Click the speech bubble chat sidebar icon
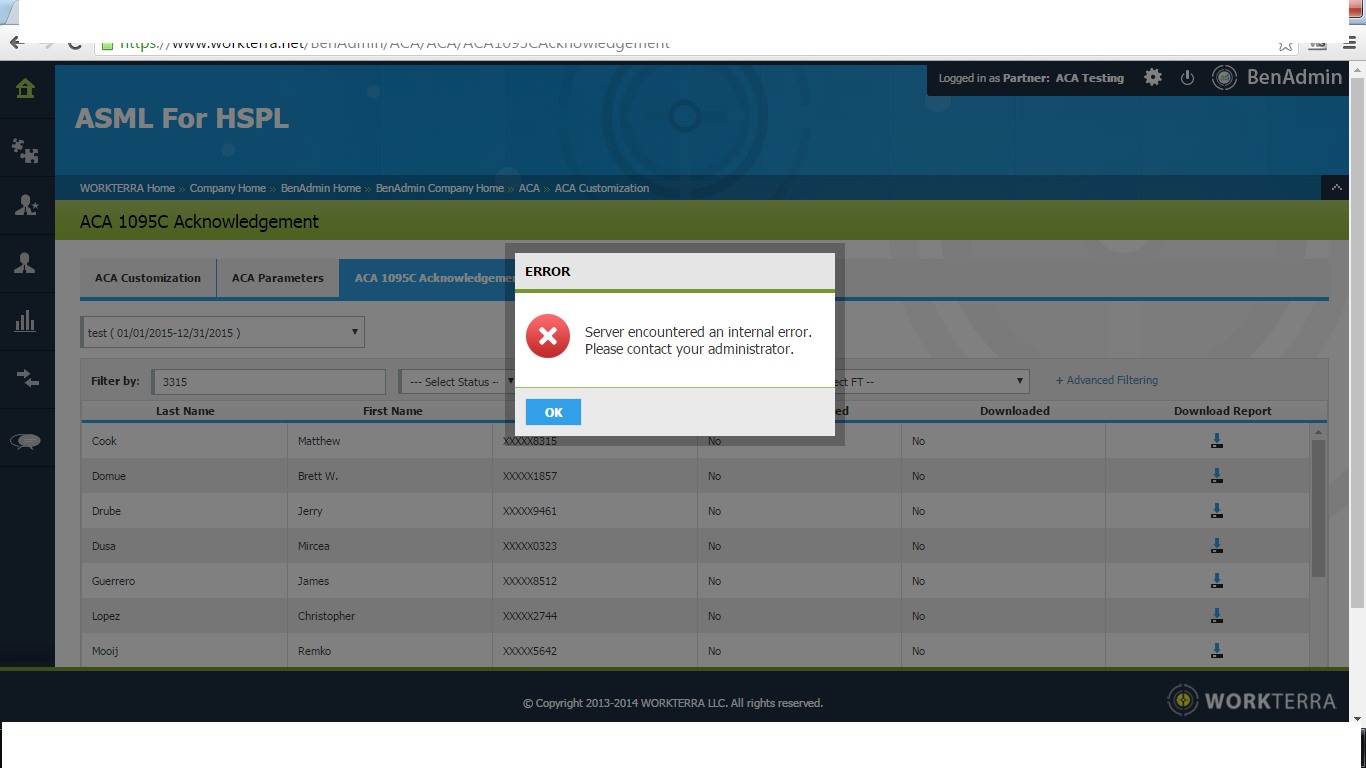Image resolution: width=1366 pixels, height=768 pixels. [26, 441]
